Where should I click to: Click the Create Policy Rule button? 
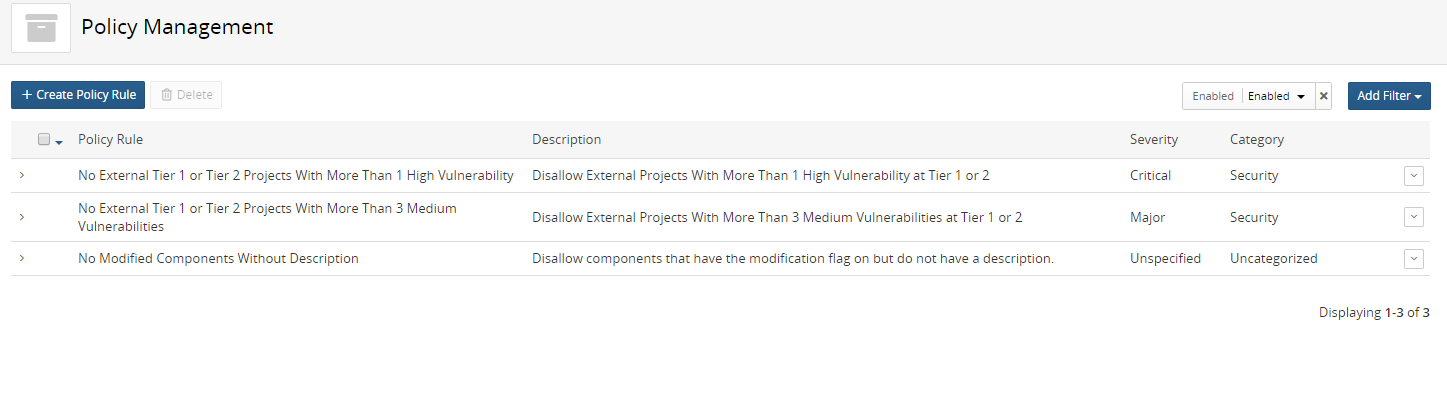point(78,95)
